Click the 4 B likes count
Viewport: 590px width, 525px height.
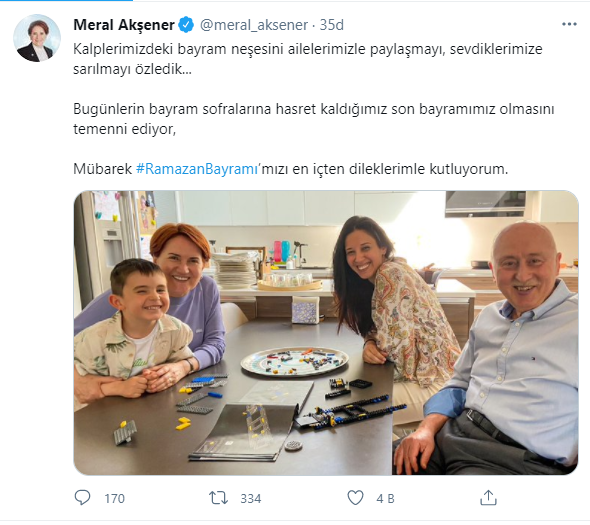coord(385,499)
